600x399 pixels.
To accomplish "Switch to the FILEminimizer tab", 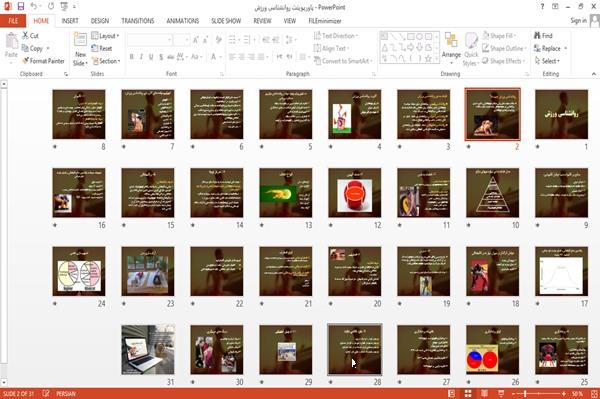I will (325, 21).
